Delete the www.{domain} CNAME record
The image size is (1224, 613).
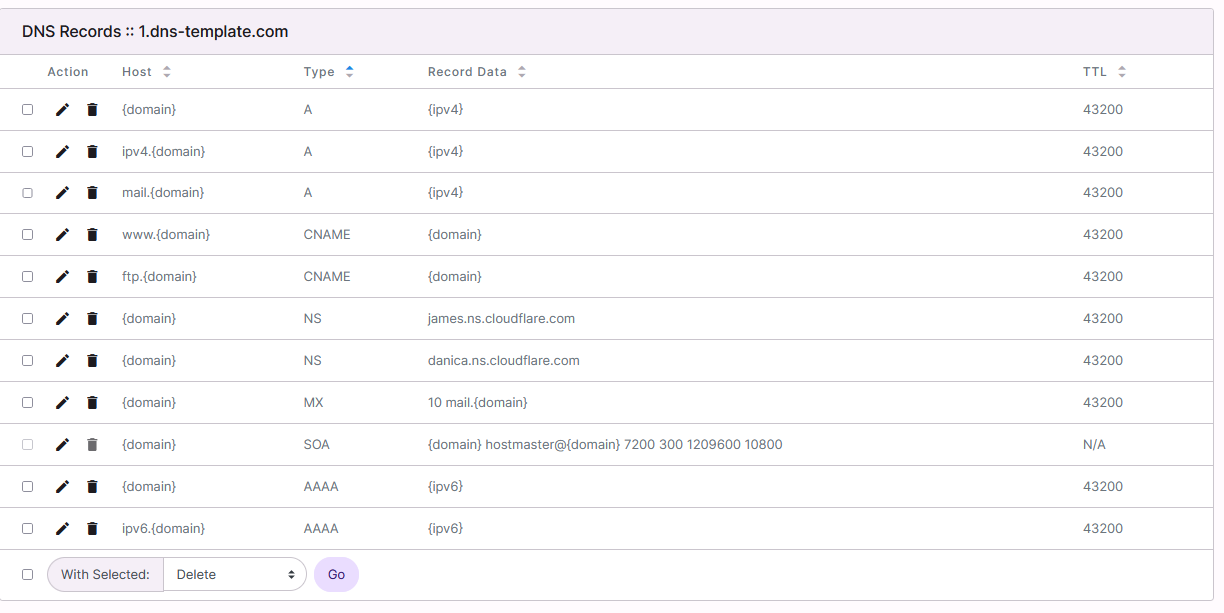click(91, 234)
